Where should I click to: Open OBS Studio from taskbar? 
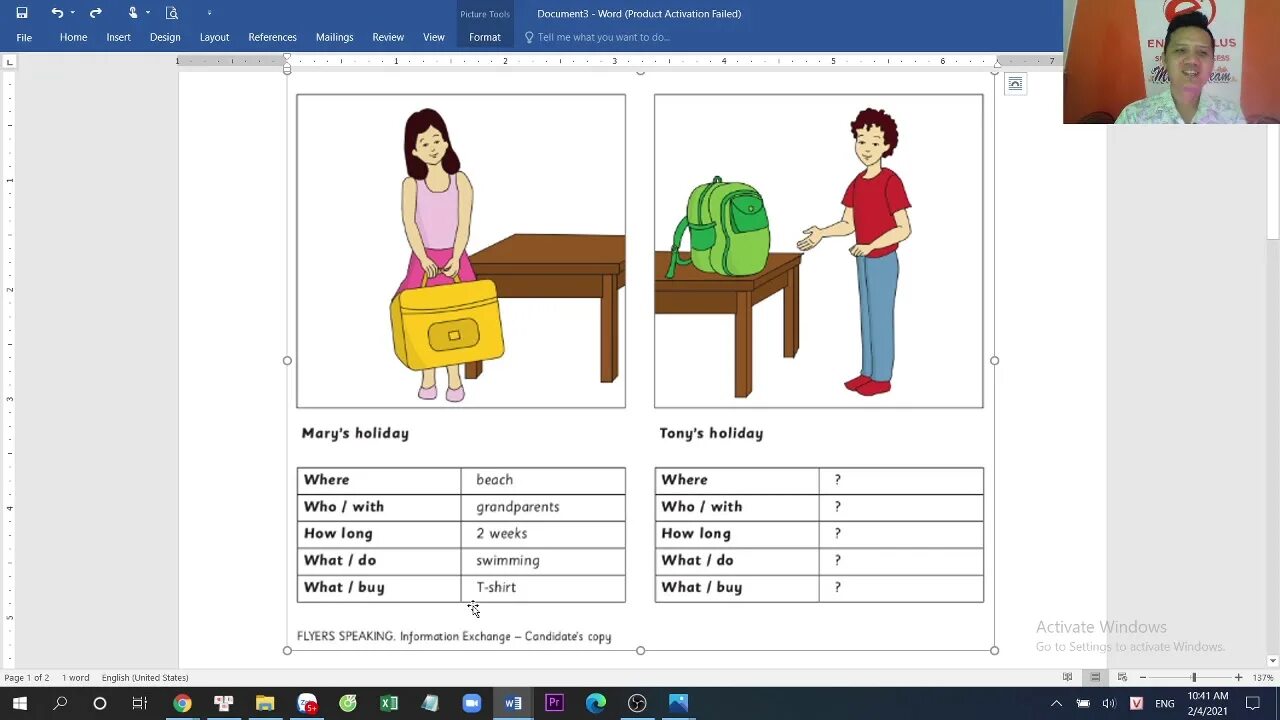637,704
